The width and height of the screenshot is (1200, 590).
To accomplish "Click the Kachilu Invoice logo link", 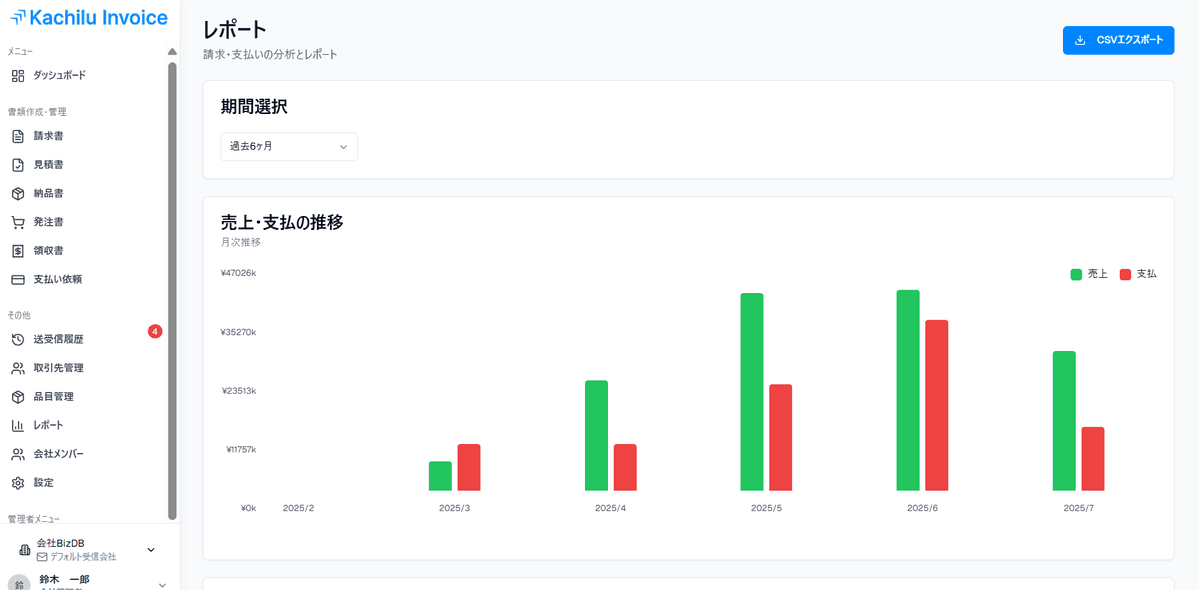I will pyautogui.click(x=88, y=17).
